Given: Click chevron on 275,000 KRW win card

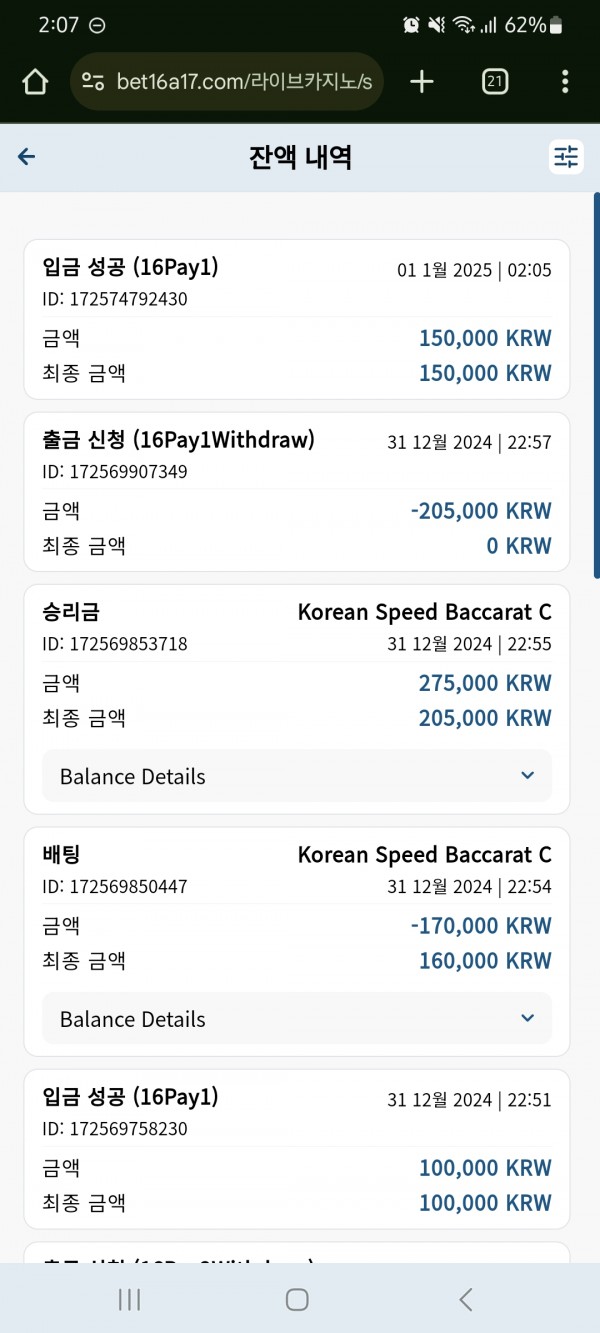Looking at the screenshot, I should [528, 776].
